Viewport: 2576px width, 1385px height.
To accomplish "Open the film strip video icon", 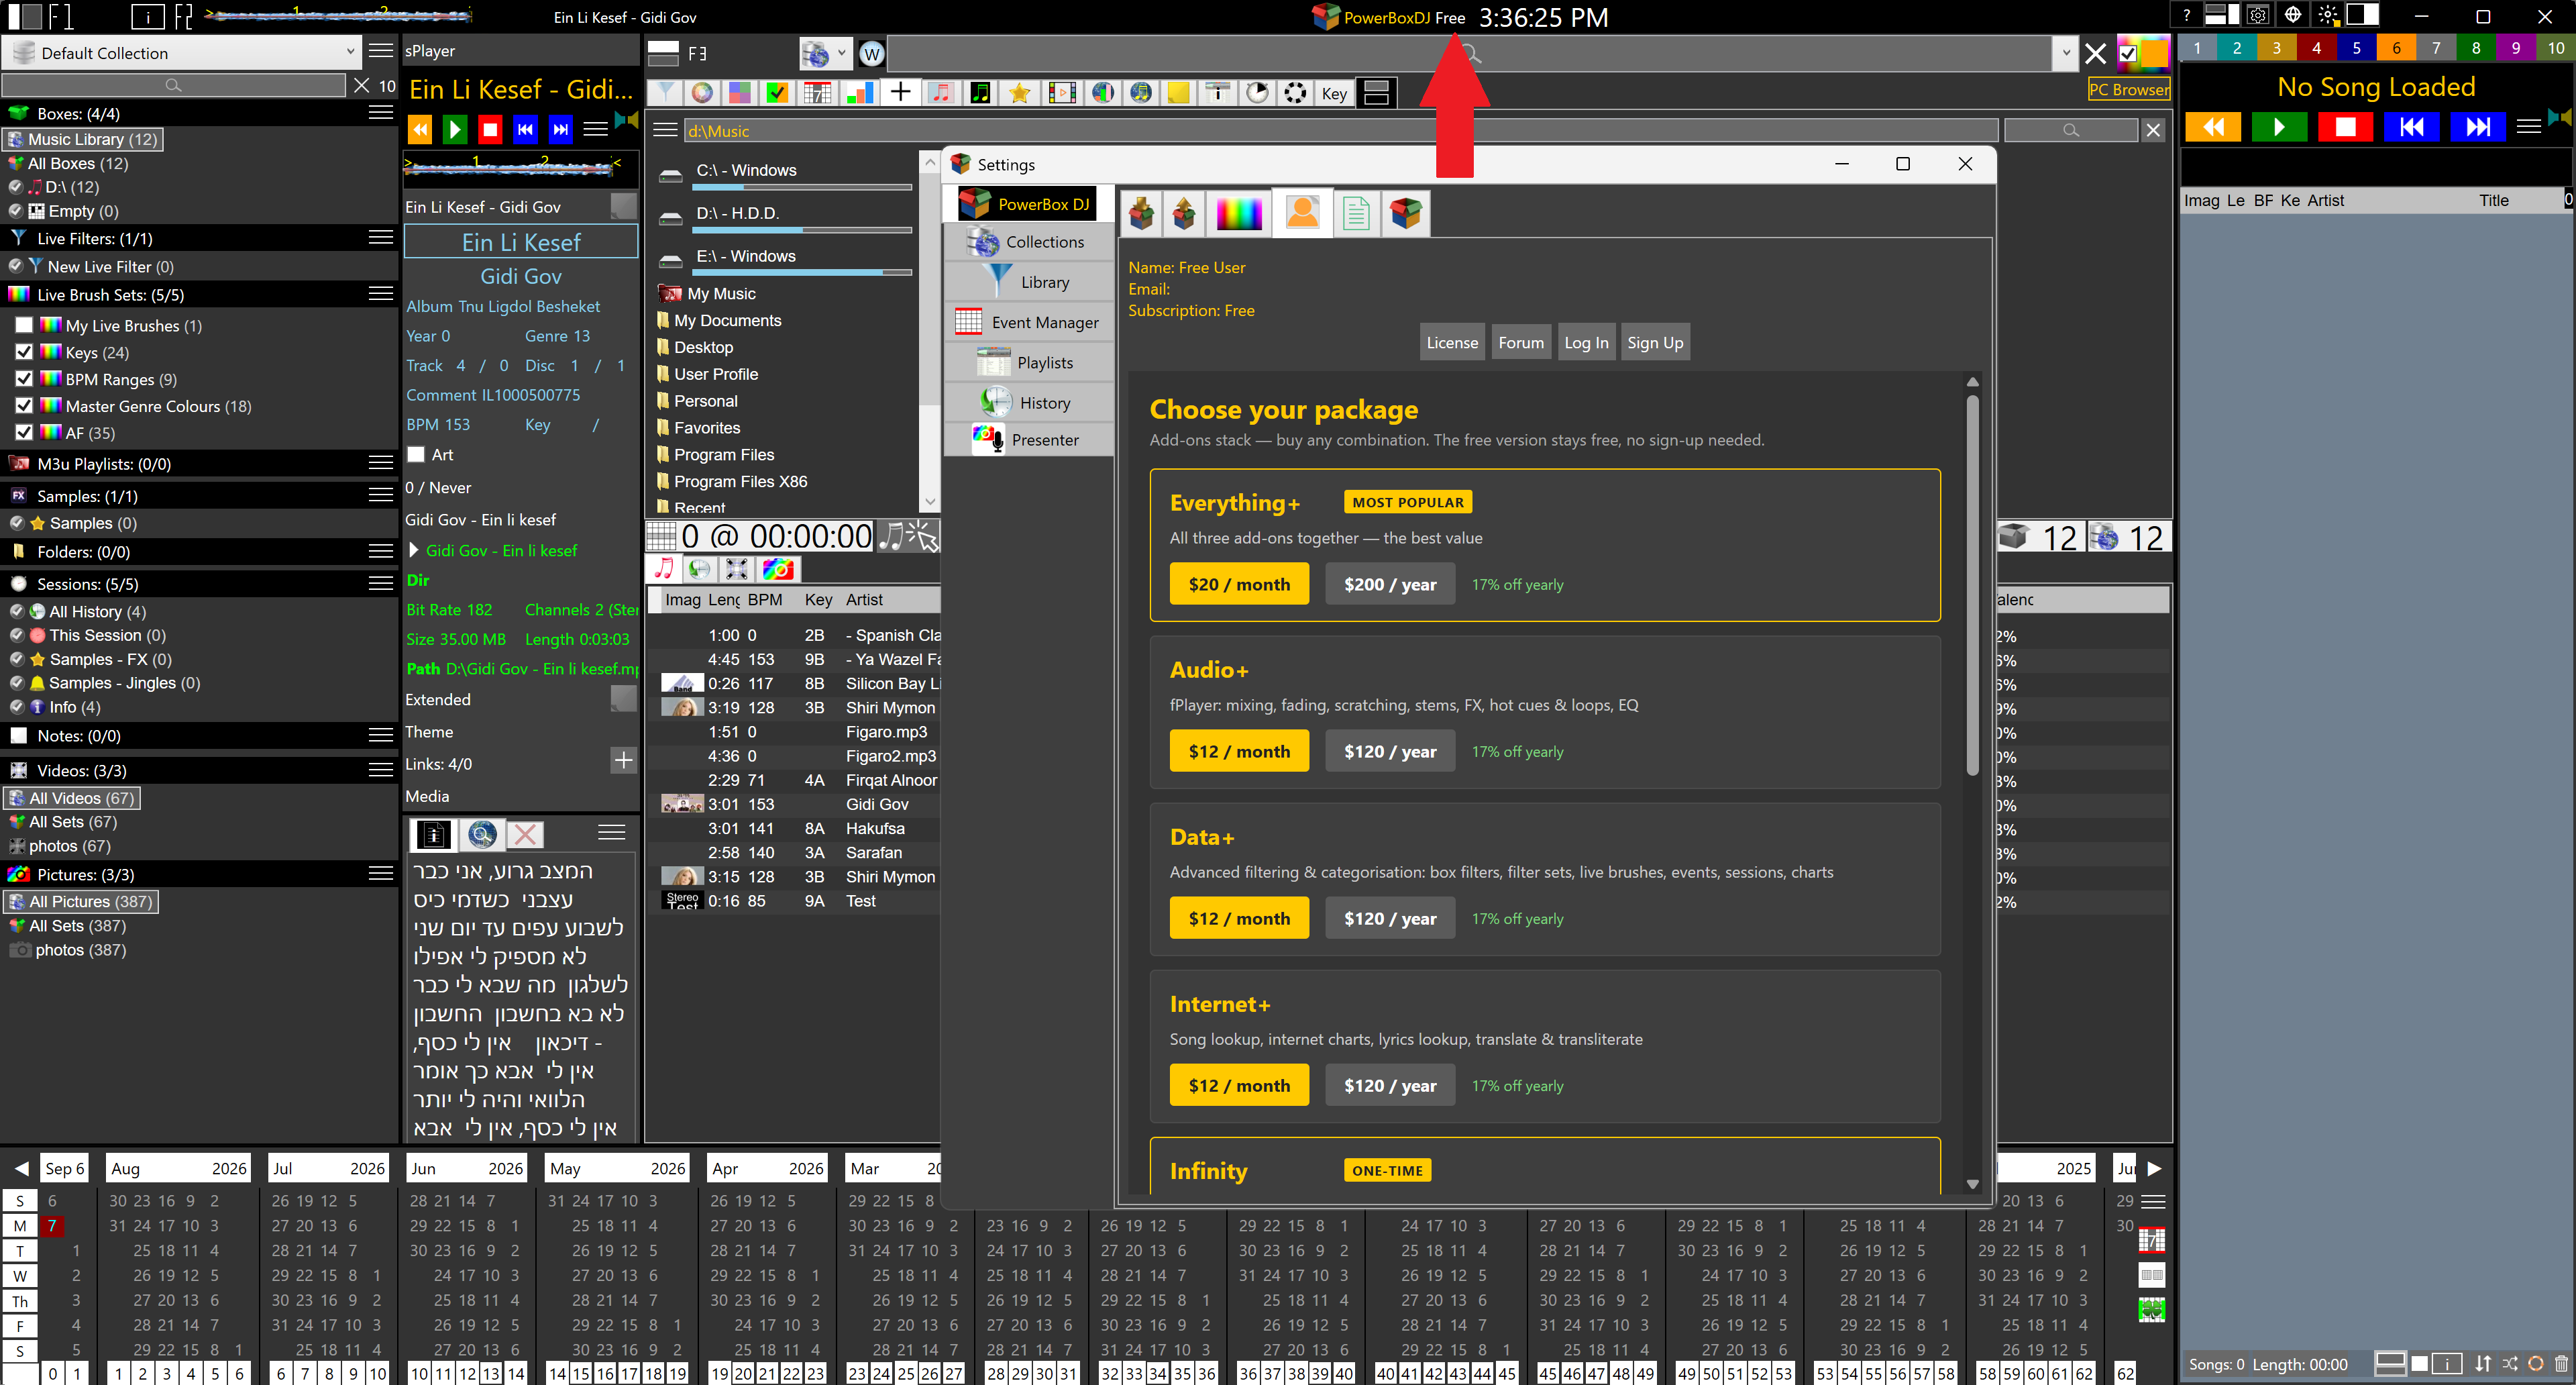I will [1061, 93].
